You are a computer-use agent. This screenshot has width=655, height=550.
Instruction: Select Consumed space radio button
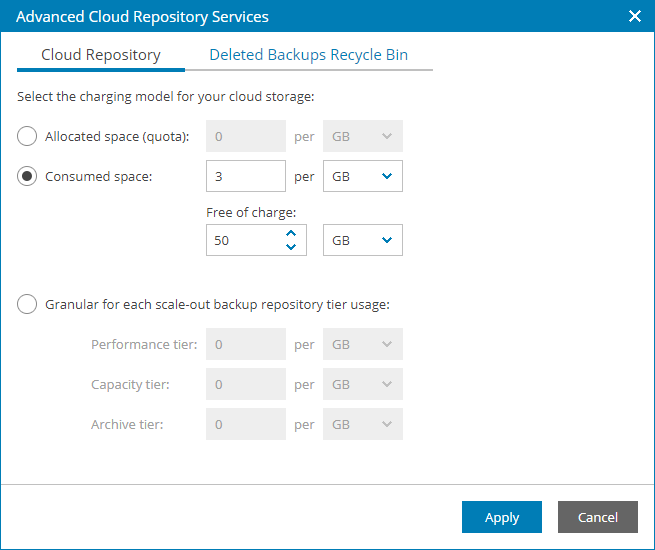(28, 176)
